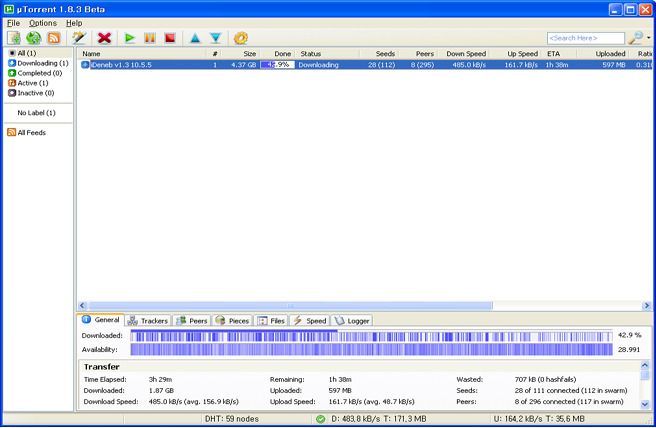The image size is (656, 428).
Task: Move torrent up the queue
Action: point(195,38)
